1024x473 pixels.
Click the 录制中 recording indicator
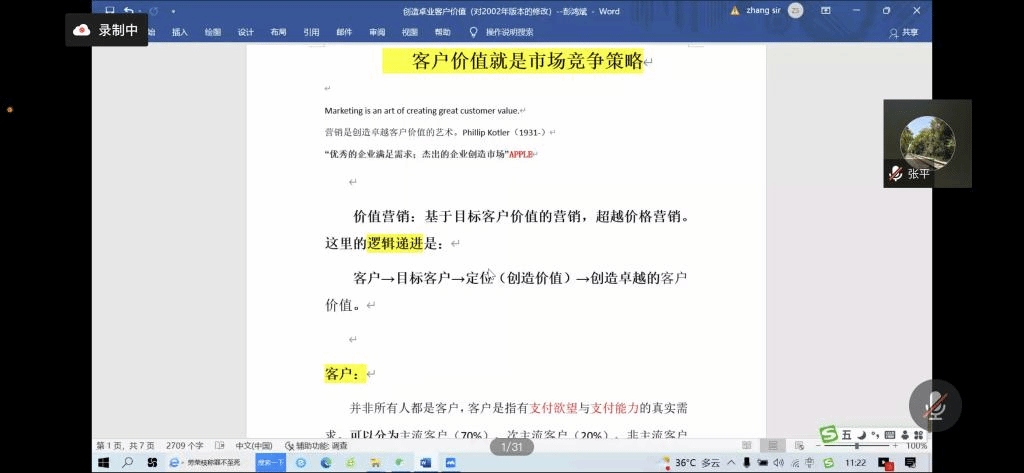click(x=106, y=30)
